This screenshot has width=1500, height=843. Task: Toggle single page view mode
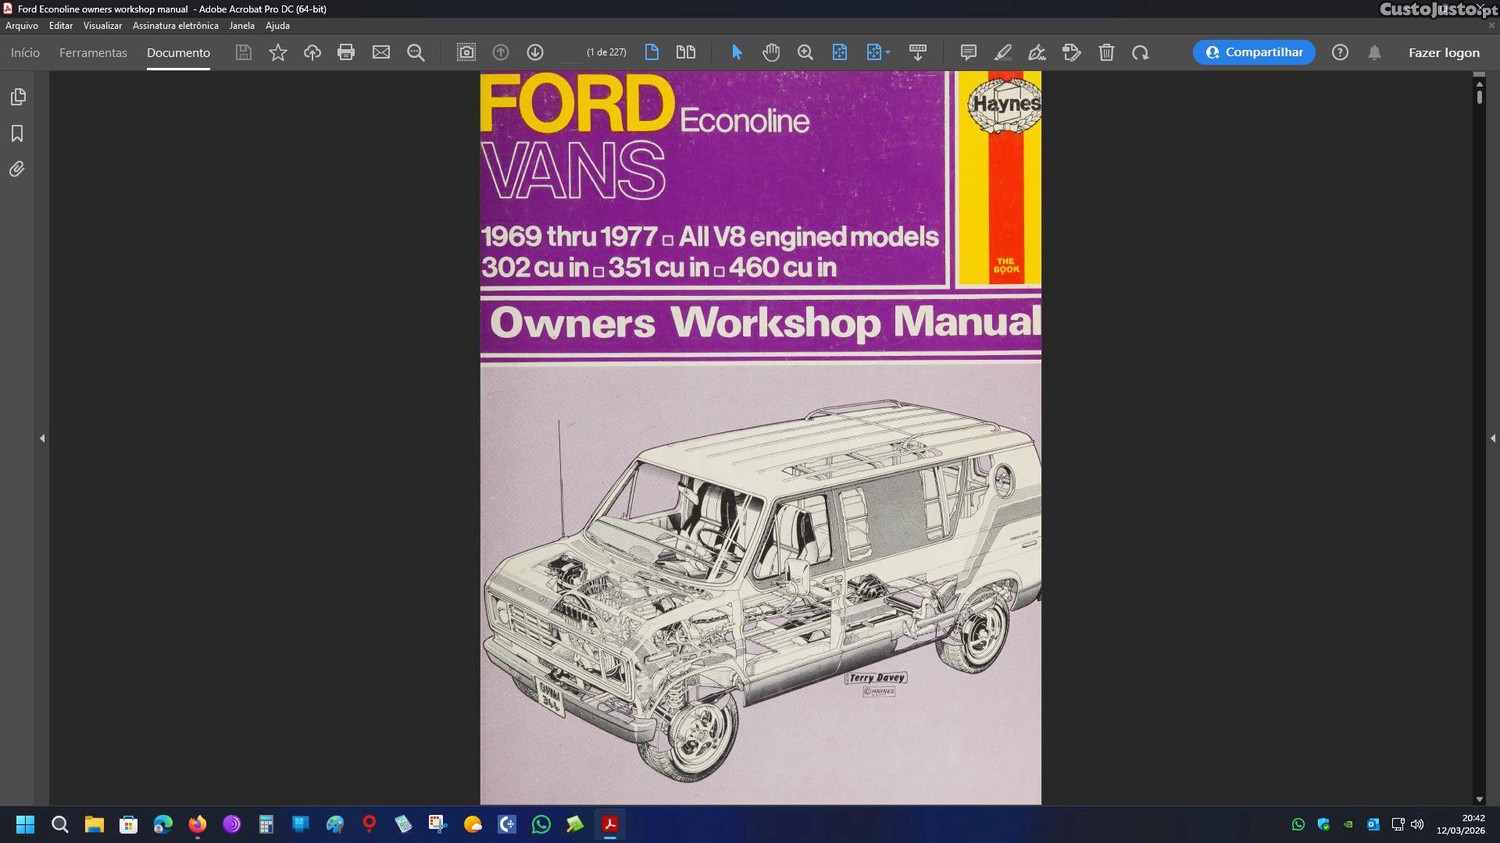652,53
